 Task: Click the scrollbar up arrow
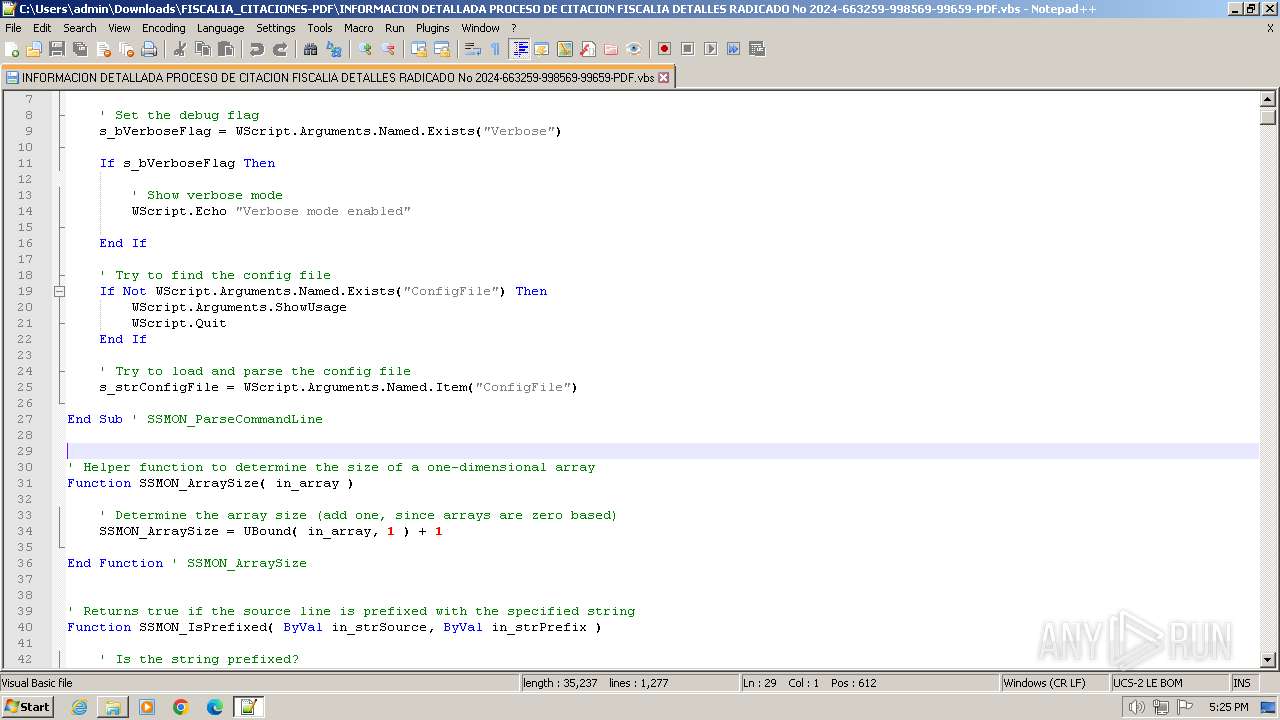pos(1268,99)
